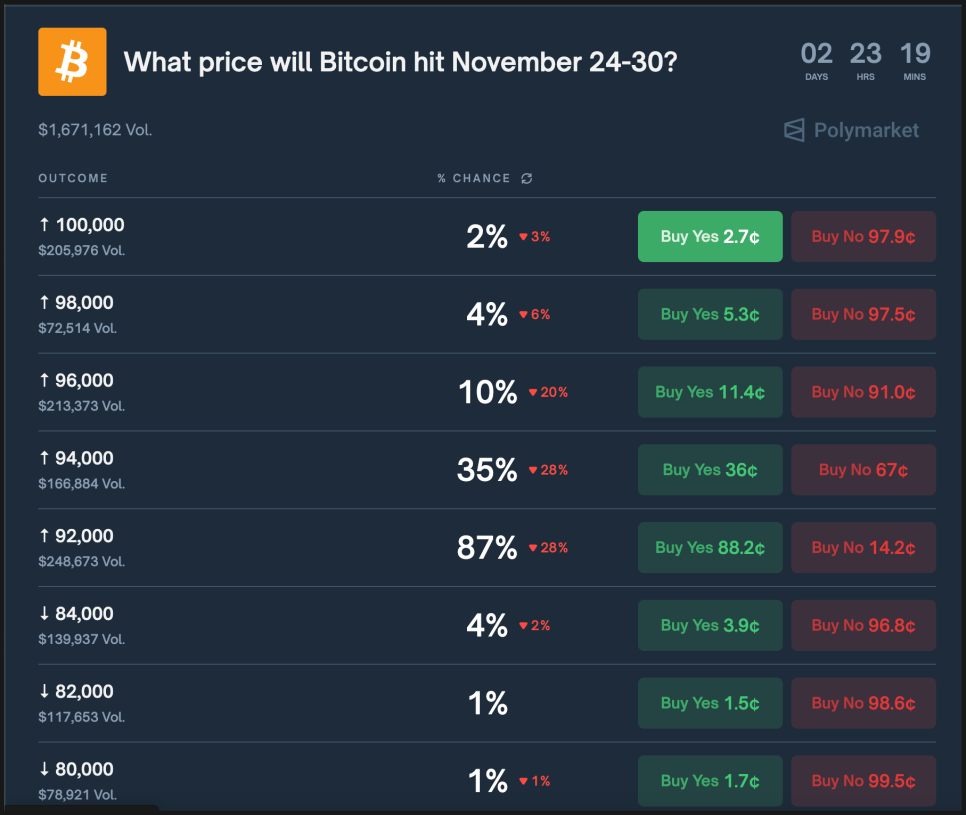Screen dimensions: 966x815
Task: Click the Polymarket logo
Action: (x=851, y=130)
